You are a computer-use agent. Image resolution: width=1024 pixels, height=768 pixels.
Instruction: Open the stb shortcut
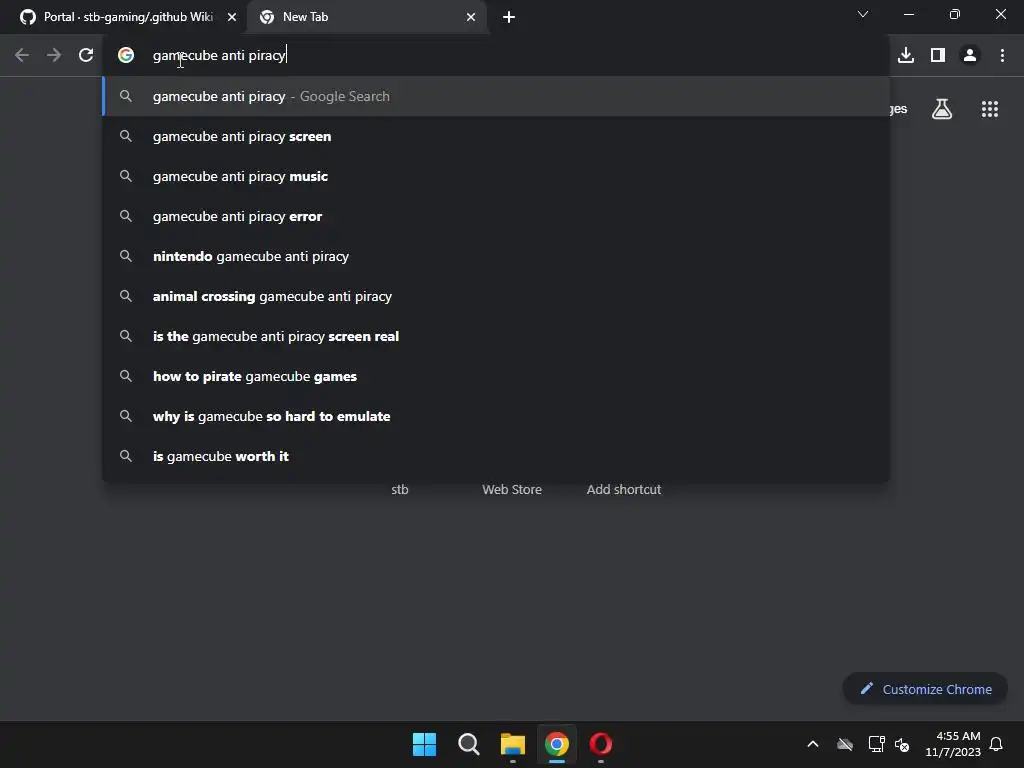(400, 490)
